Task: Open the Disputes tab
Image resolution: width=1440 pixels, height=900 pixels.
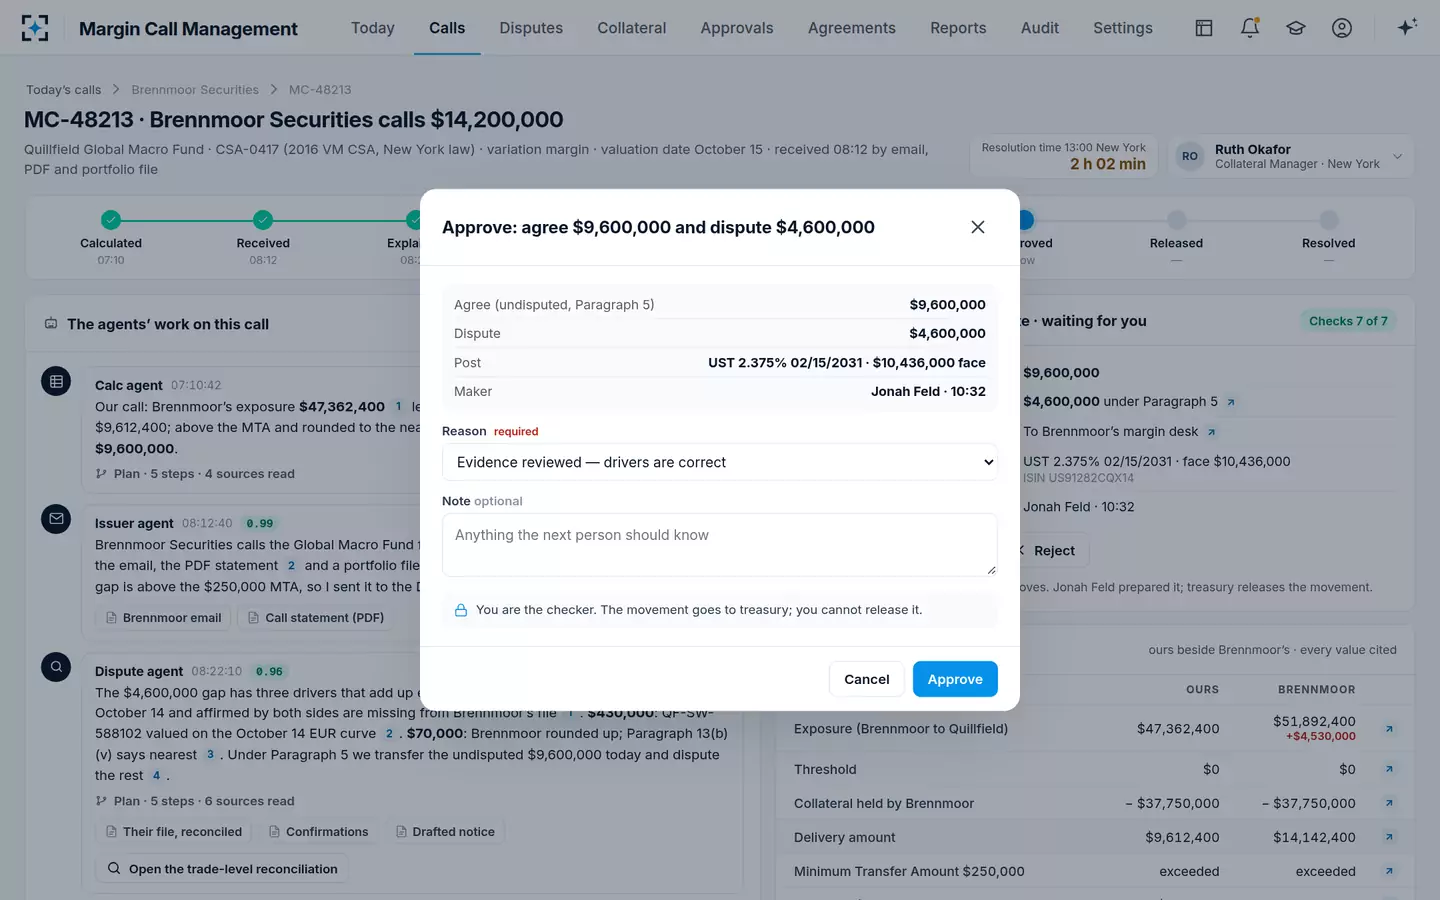Action: 531,28
